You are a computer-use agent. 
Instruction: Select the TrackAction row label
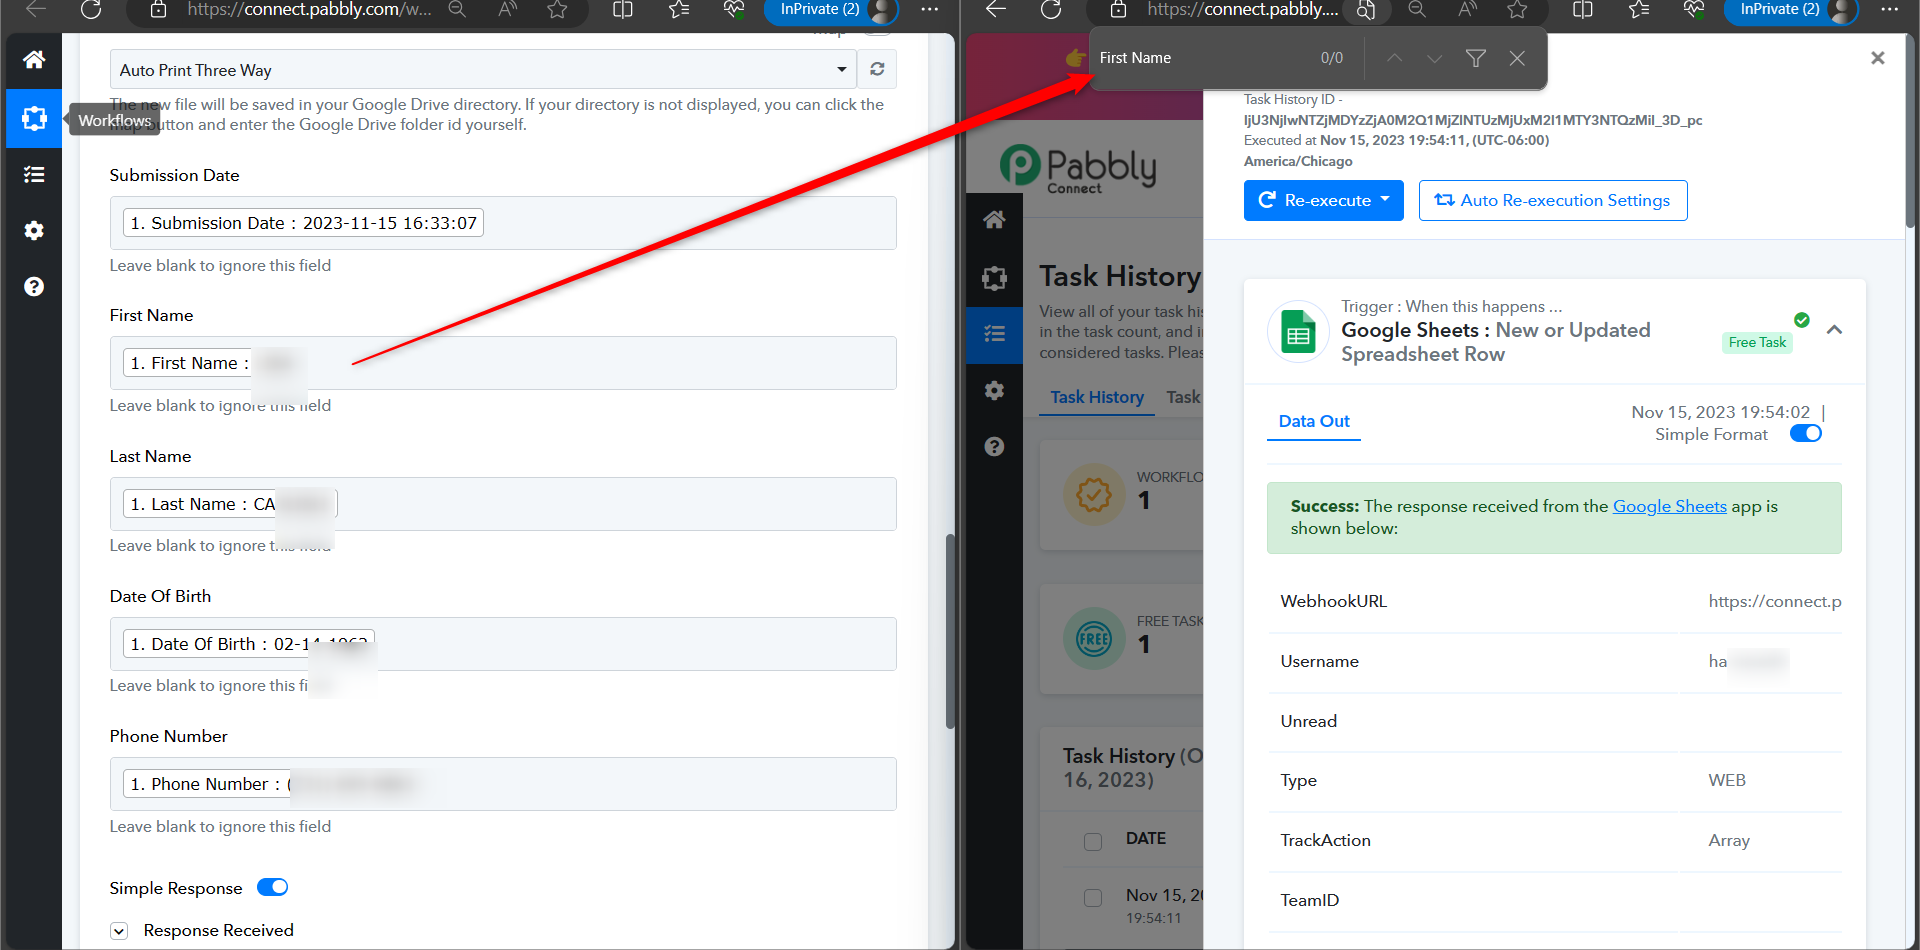tap(1325, 840)
